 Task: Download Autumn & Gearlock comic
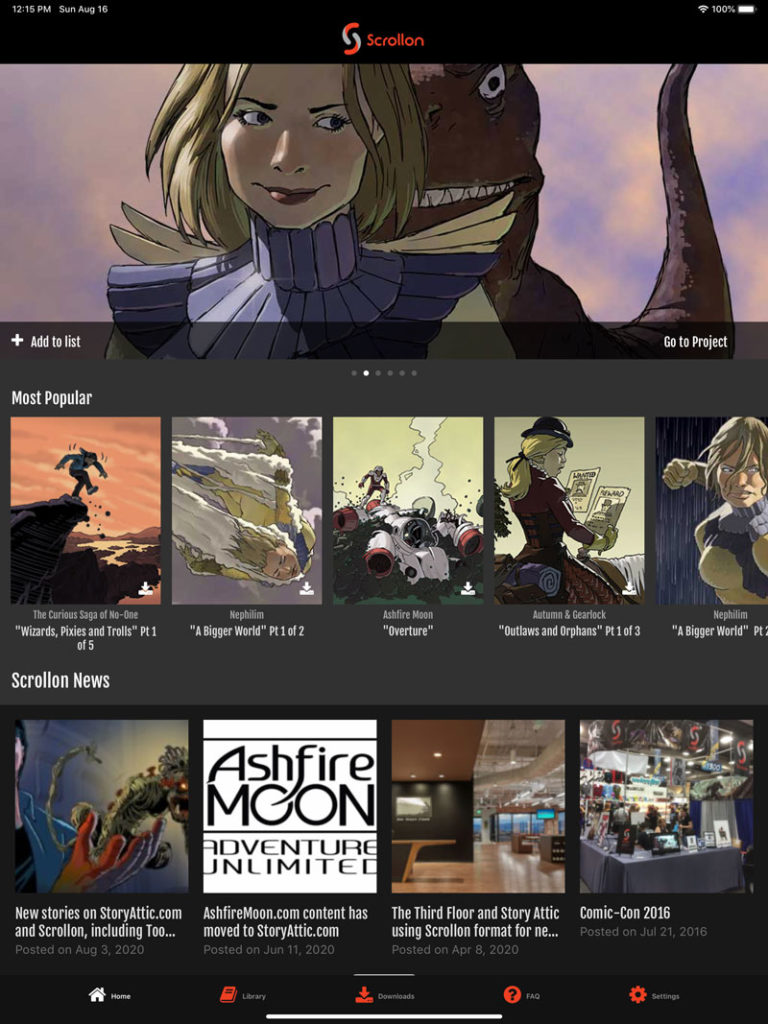point(629,589)
